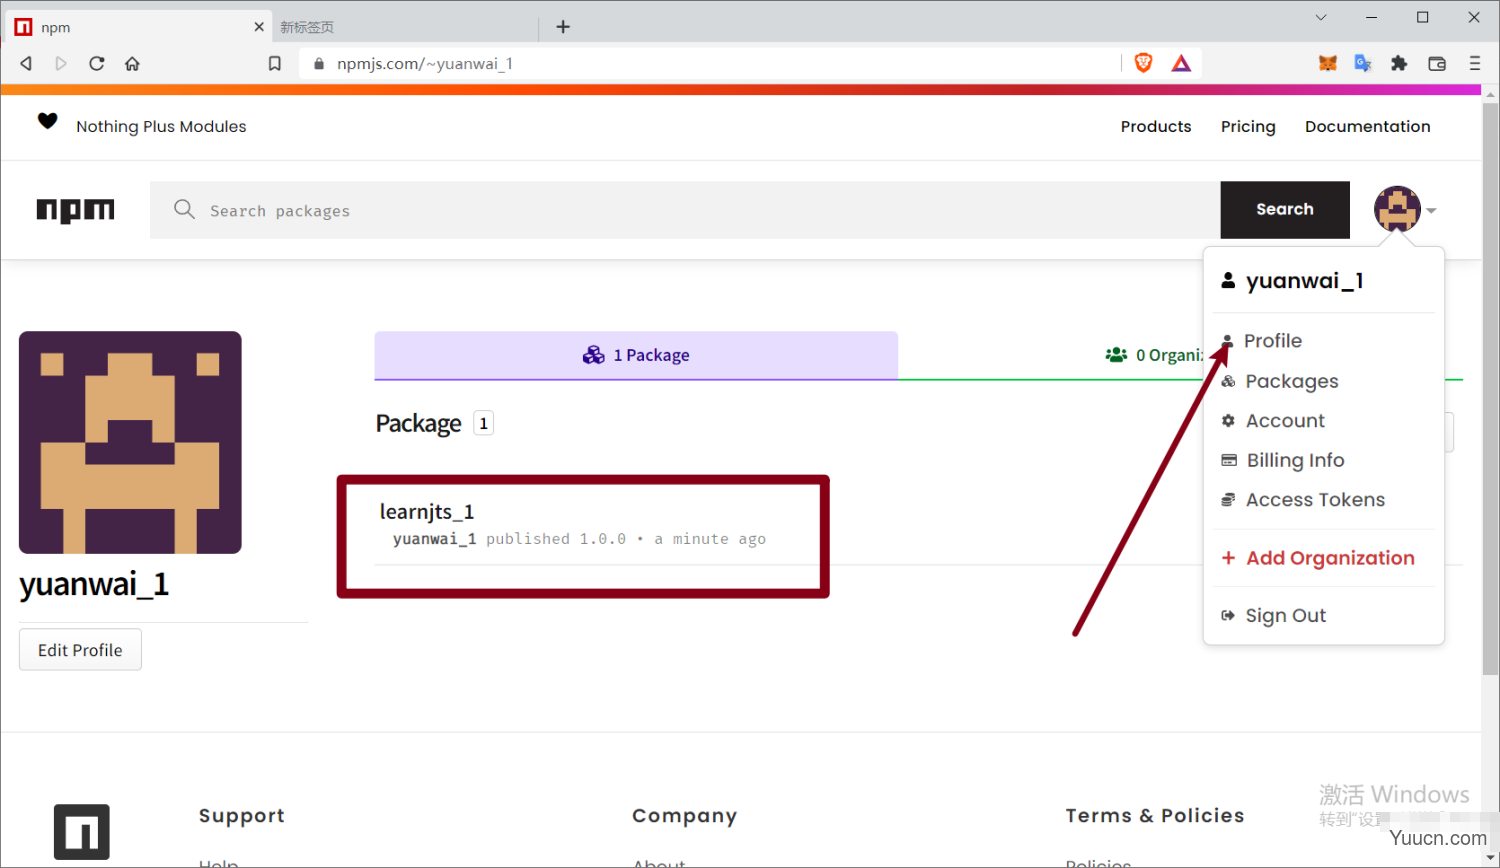Viewport: 1500px width, 868px height.
Task: Sign Out from the user menu
Action: click(1285, 616)
